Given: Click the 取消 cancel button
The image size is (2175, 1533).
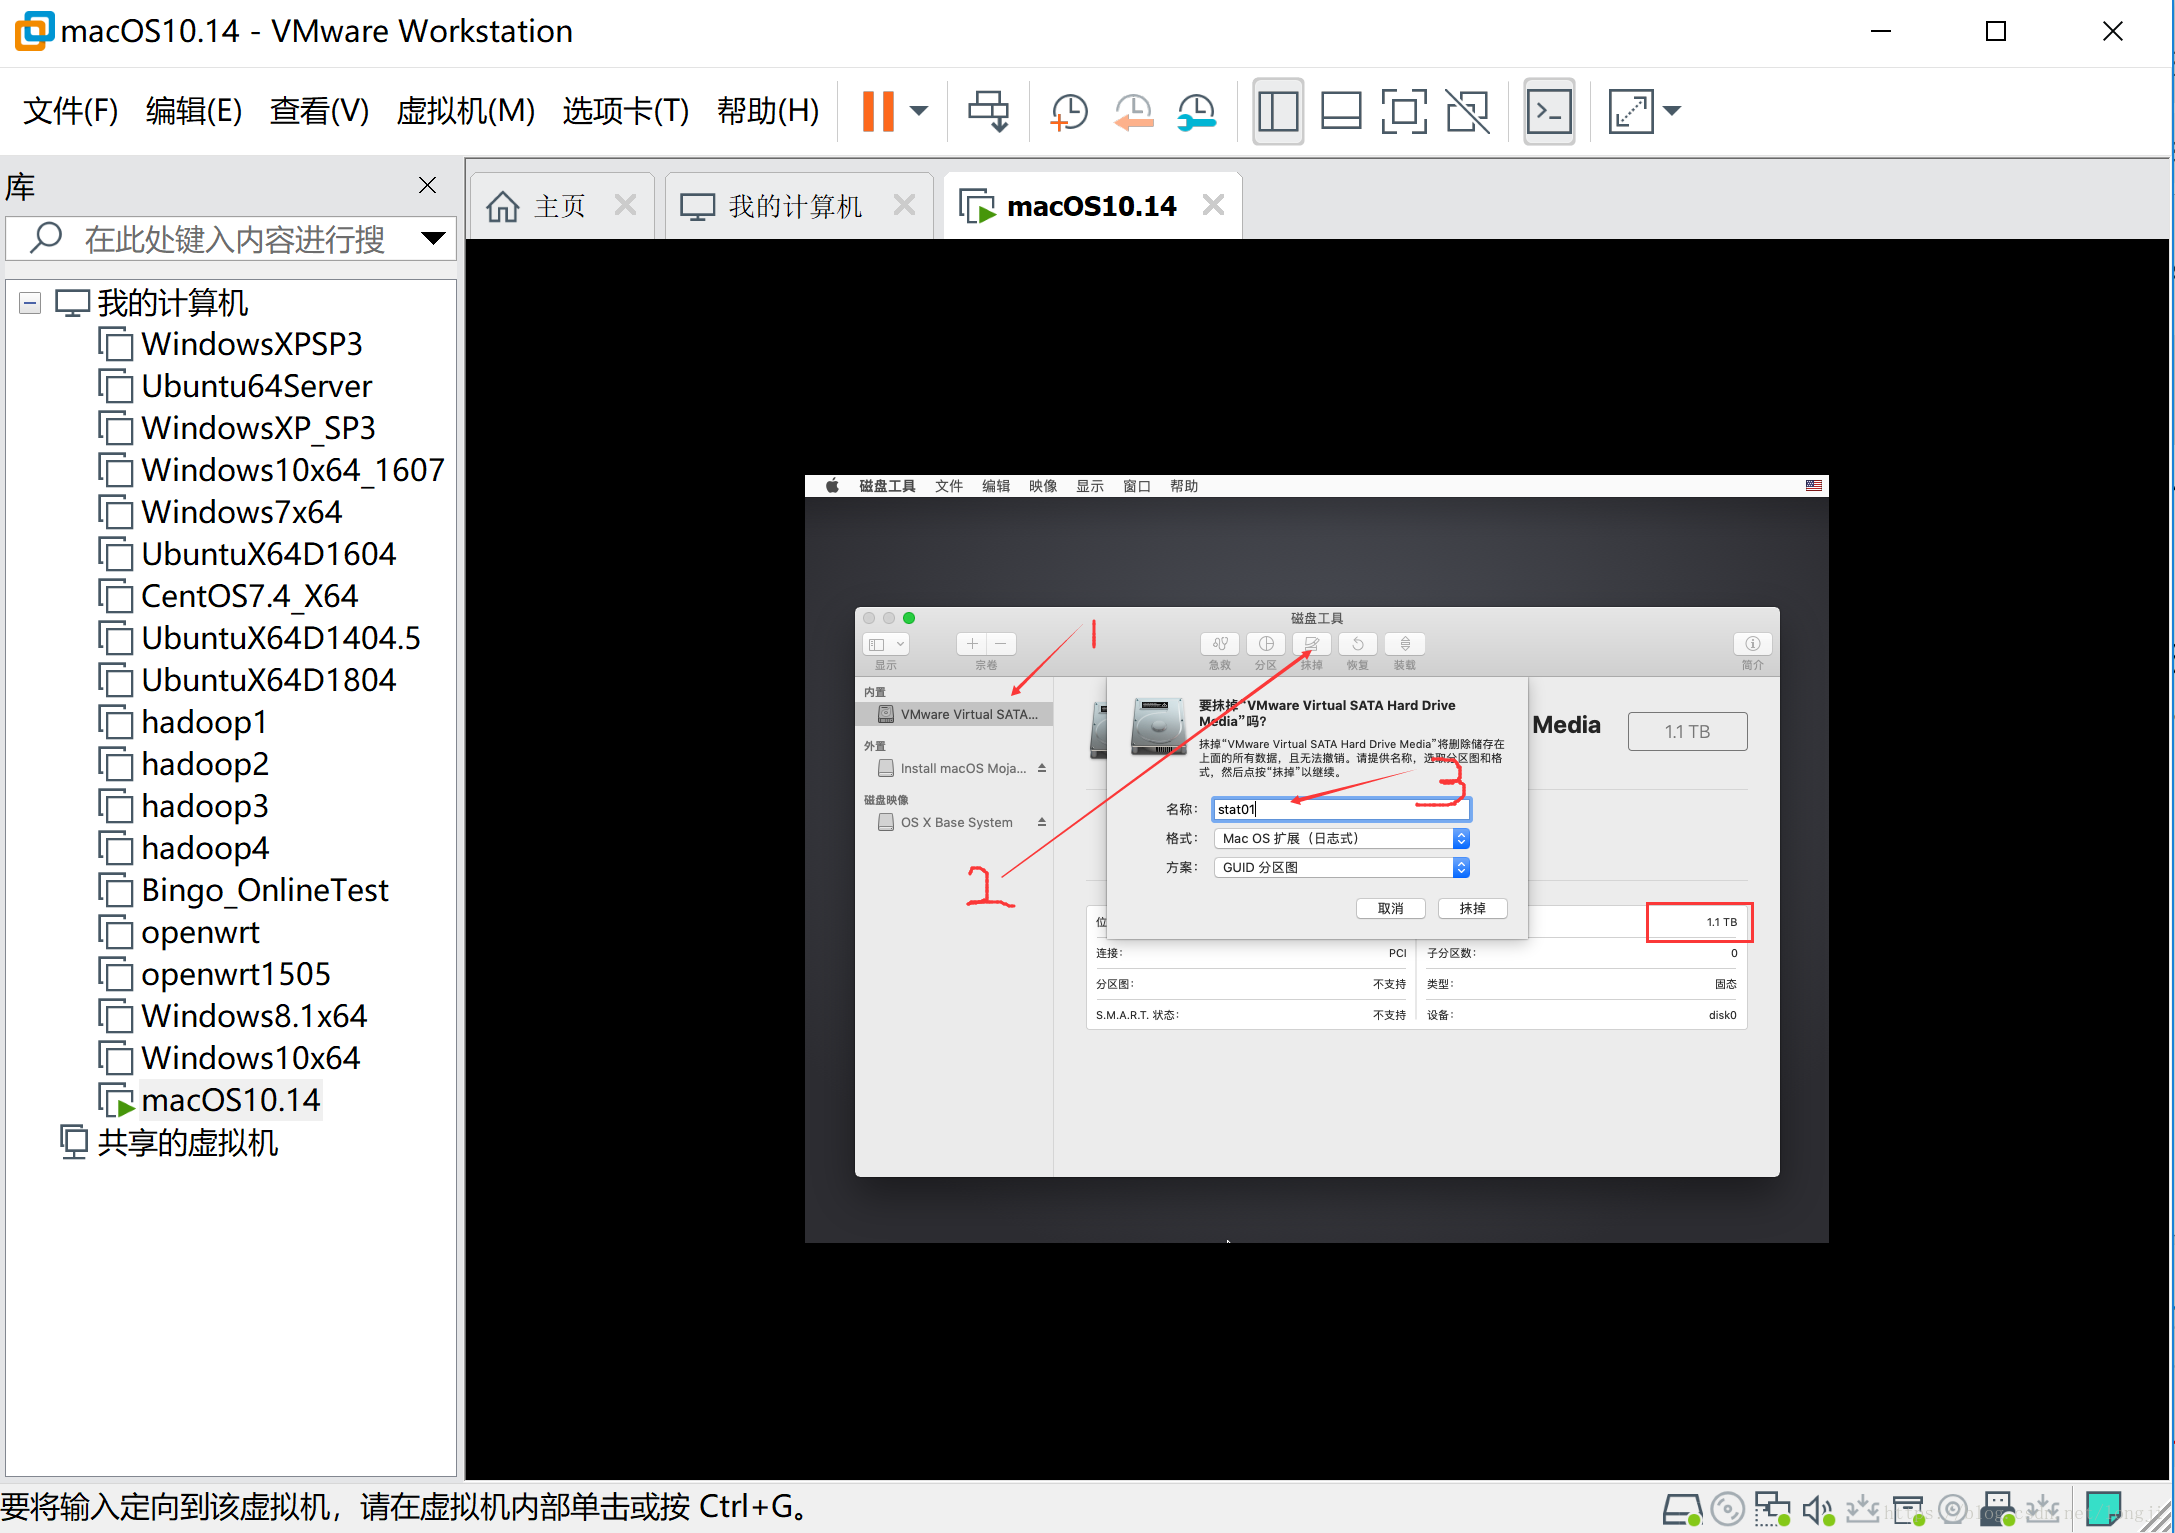Looking at the screenshot, I should (1391, 908).
